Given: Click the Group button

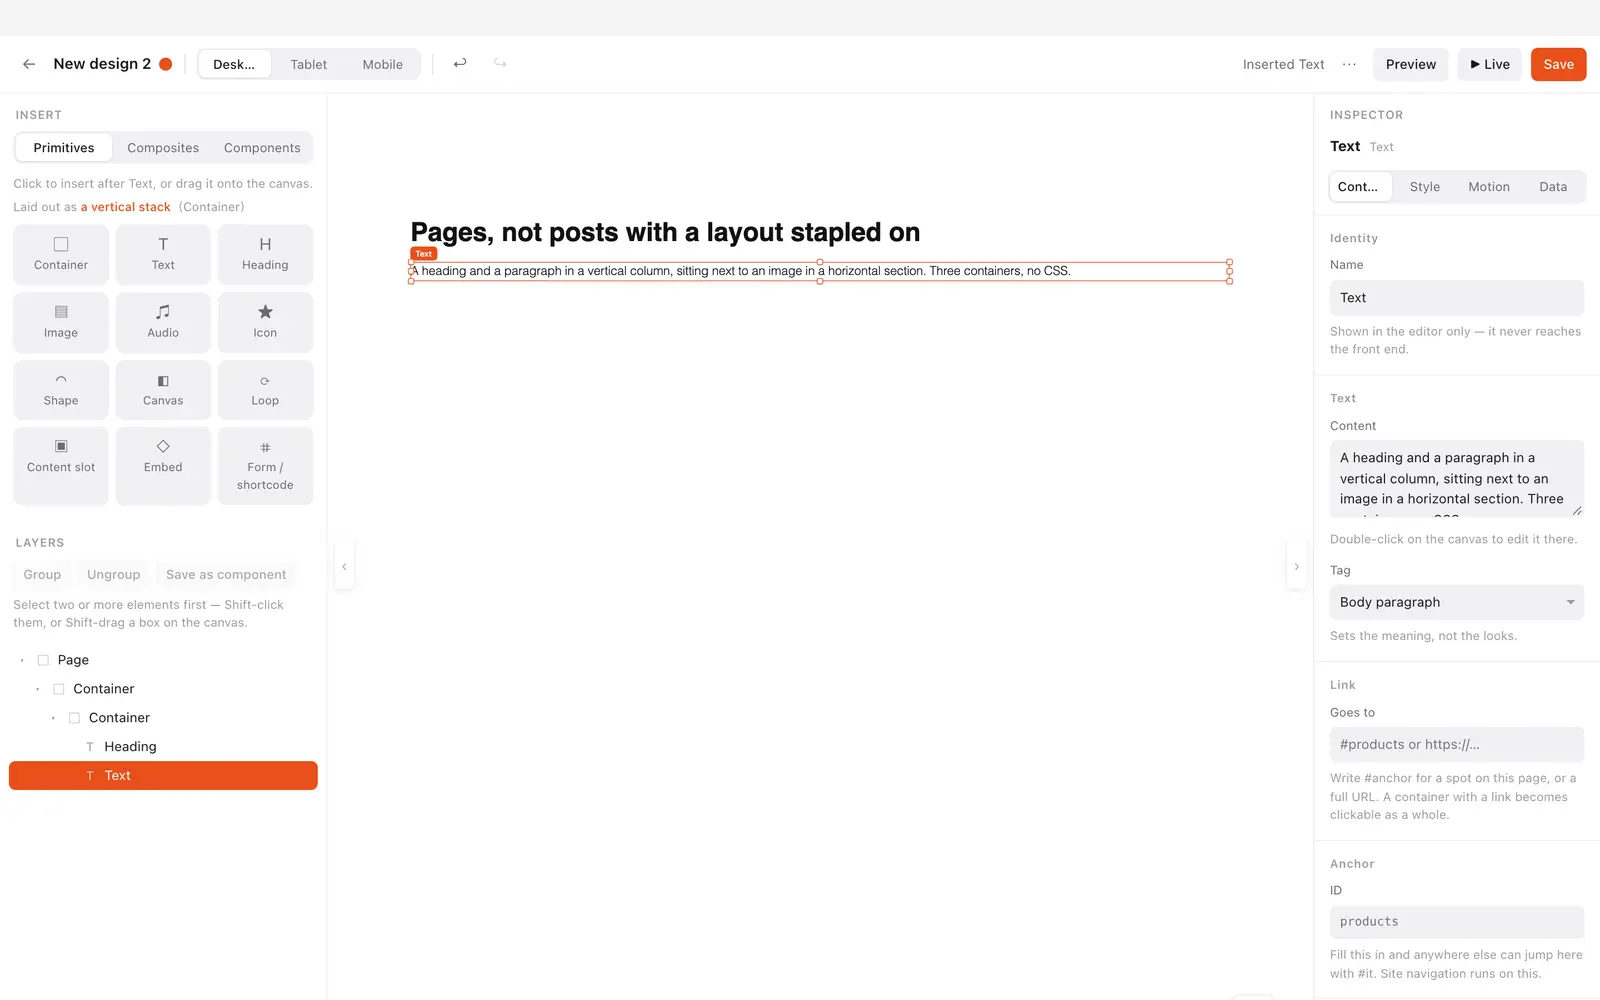Looking at the screenshot, I should click(x=42, y=575).
